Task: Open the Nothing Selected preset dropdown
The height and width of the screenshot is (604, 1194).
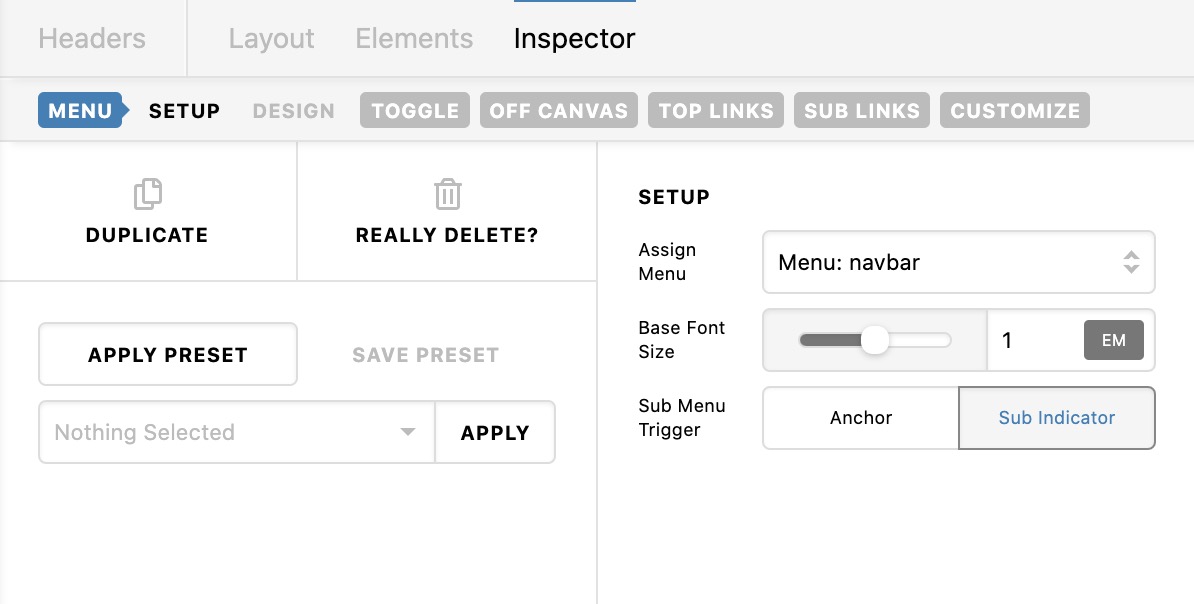Action: pyautogui.click(x=237, y=432)
